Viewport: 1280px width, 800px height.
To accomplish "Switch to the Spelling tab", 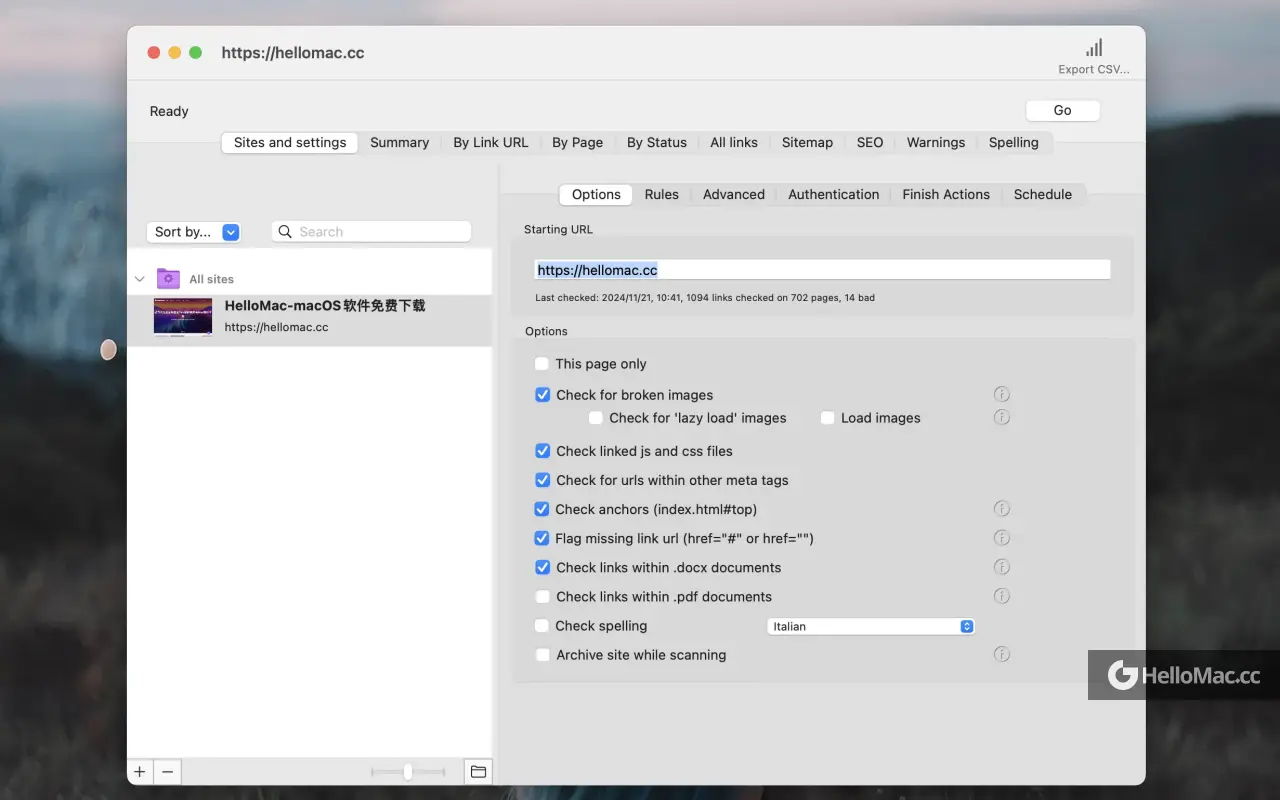I will pos(1013,143).
